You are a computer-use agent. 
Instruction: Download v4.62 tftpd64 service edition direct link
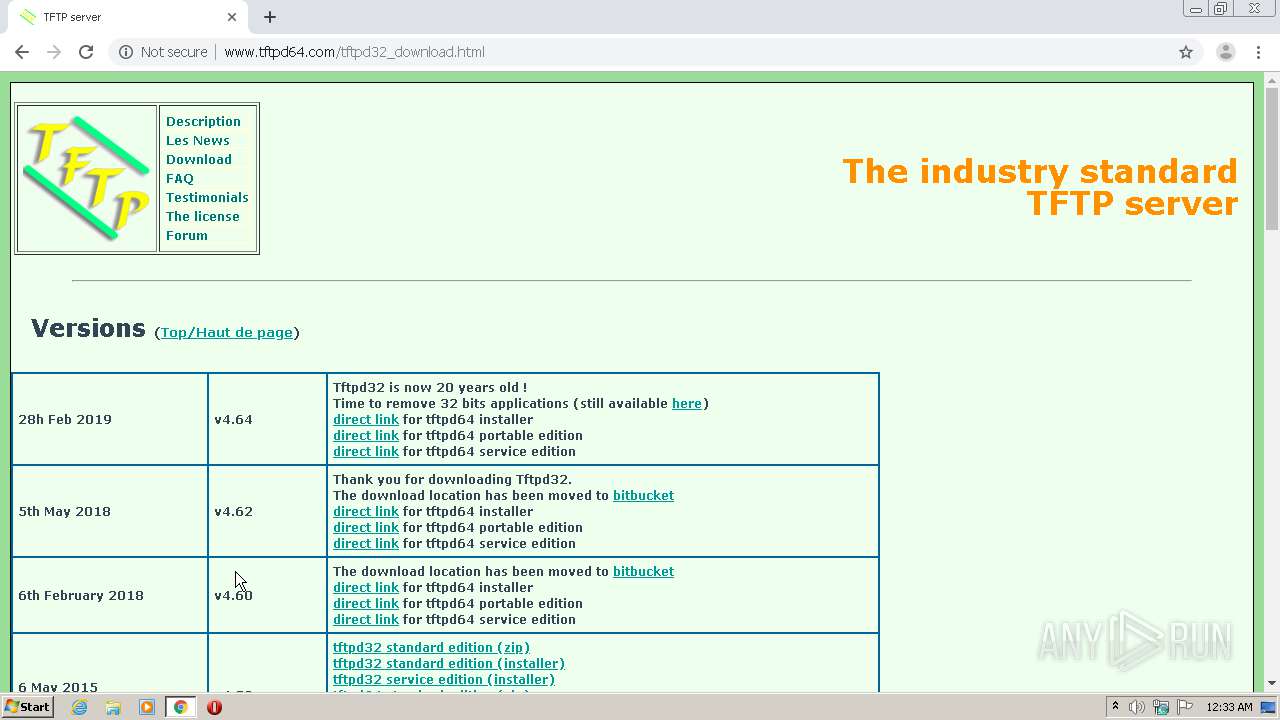click(365, 543)
